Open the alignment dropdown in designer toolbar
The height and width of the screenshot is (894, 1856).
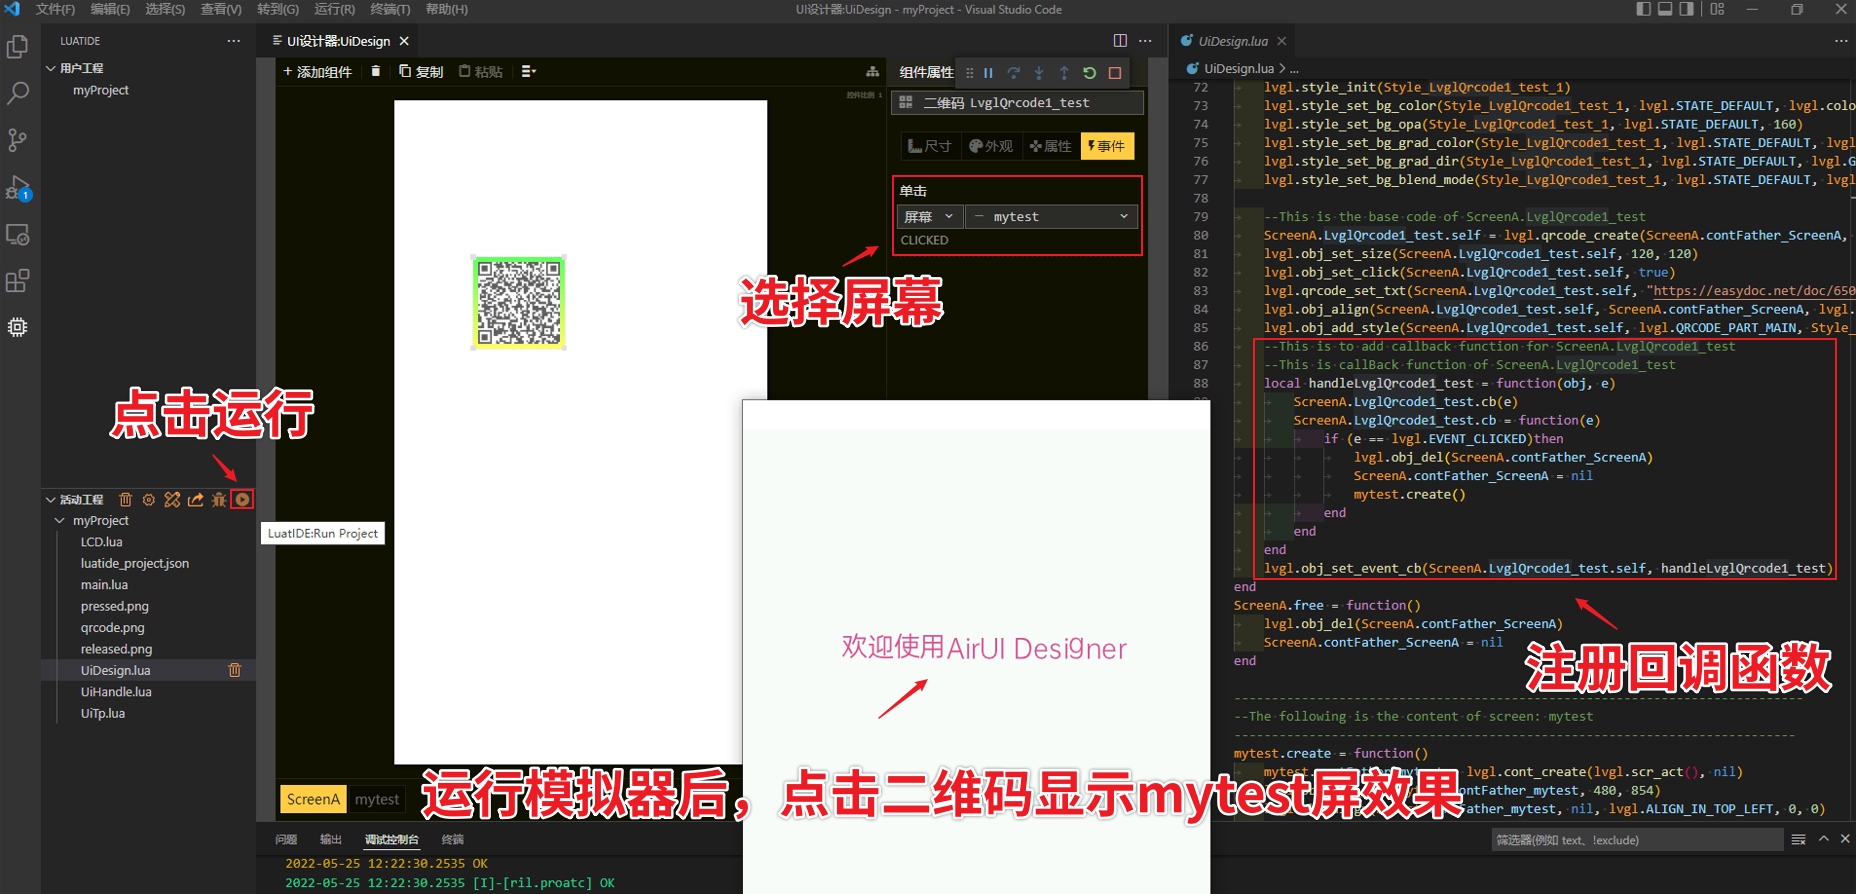[x=529, y=71]
